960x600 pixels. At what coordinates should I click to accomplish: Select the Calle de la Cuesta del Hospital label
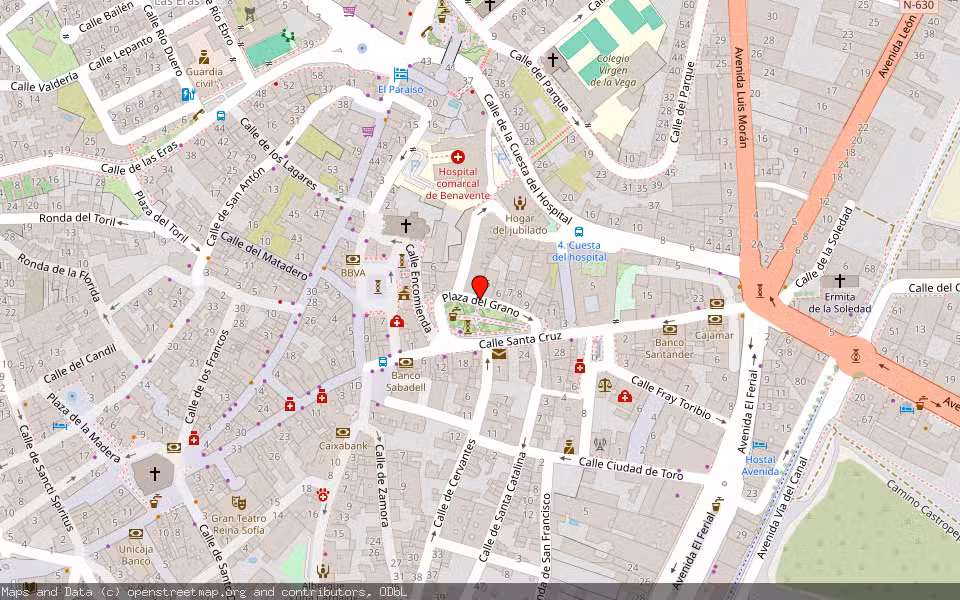[x=527, y=159]
